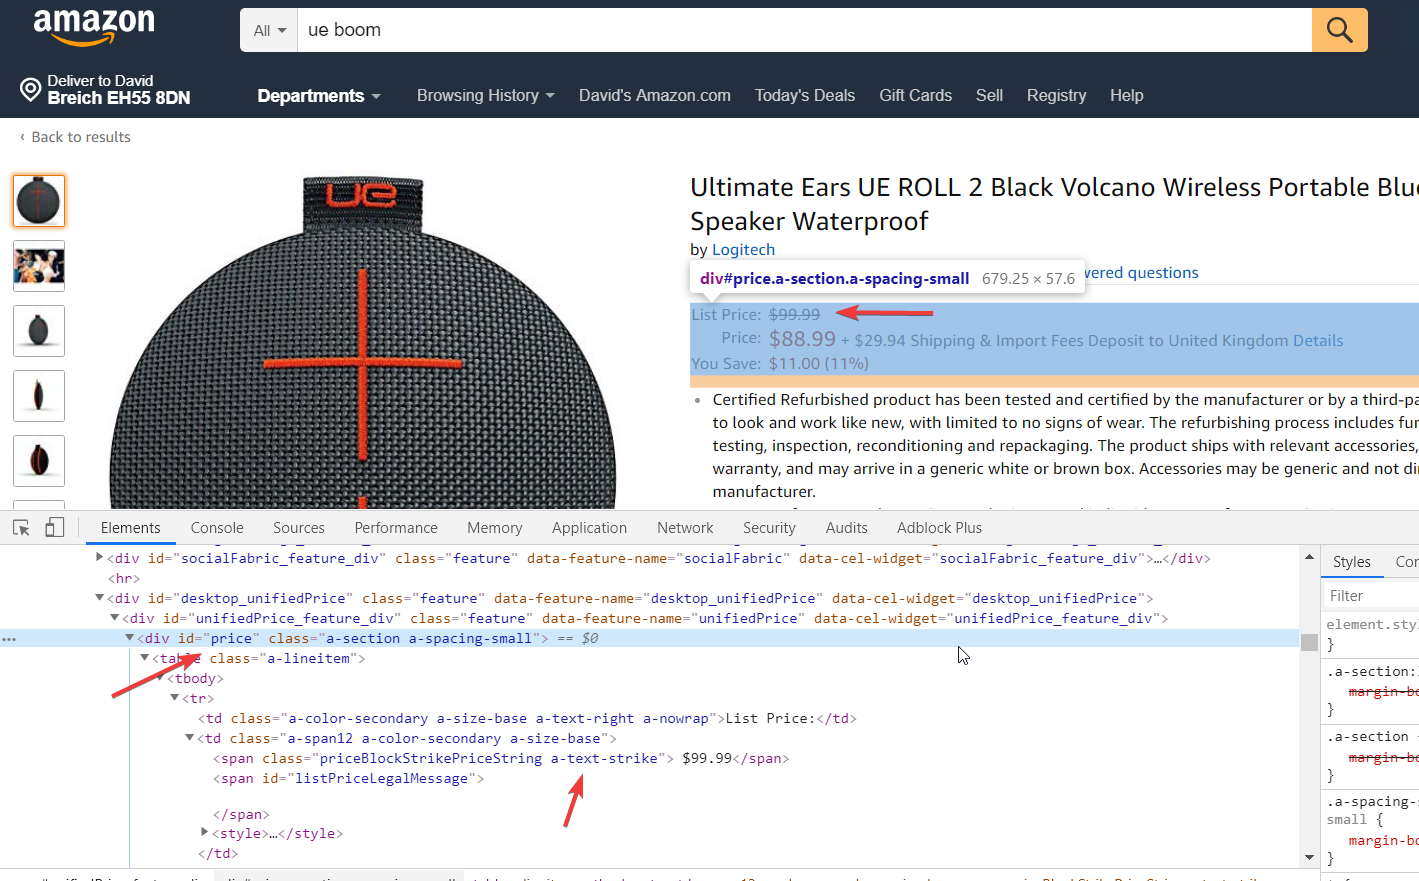Select the first speaker front thumbnail
The height and width of the screenshot is (881, 1419).
click(39, 201)
